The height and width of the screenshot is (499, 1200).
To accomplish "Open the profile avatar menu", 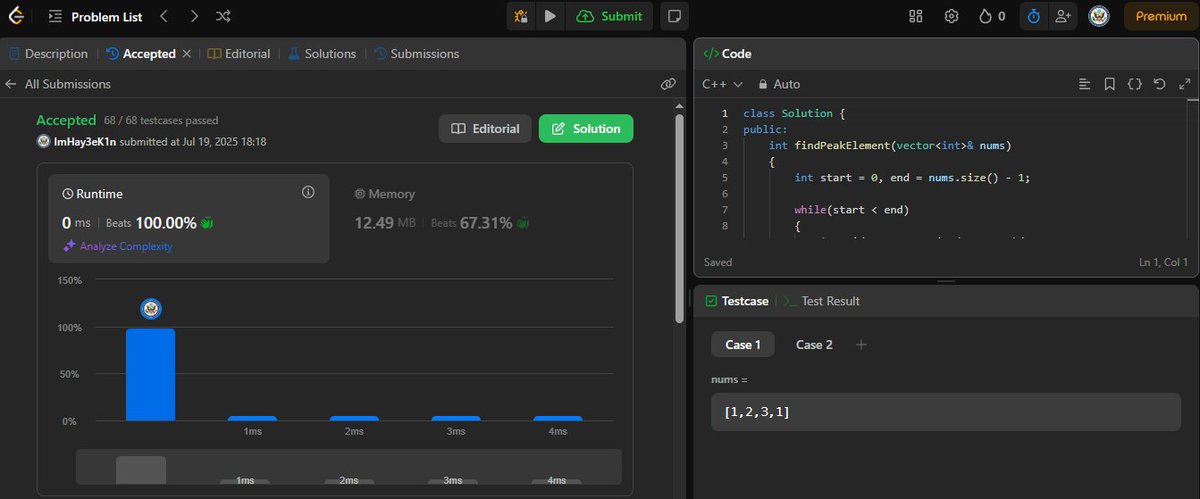I will (1099, 16).
